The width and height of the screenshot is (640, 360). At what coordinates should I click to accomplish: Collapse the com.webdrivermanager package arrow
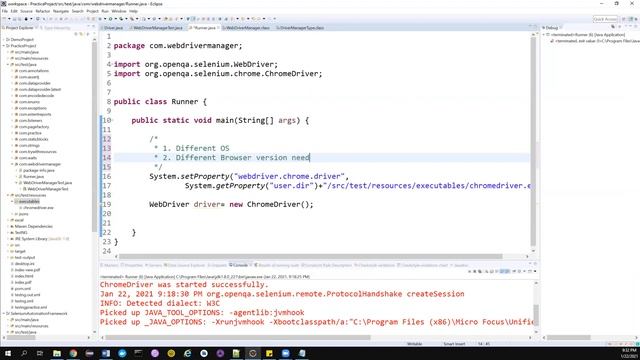12,164
